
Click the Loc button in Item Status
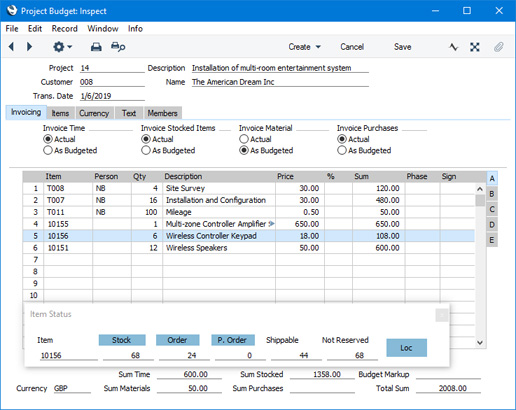pyautogui.click(x=406, y=348)
